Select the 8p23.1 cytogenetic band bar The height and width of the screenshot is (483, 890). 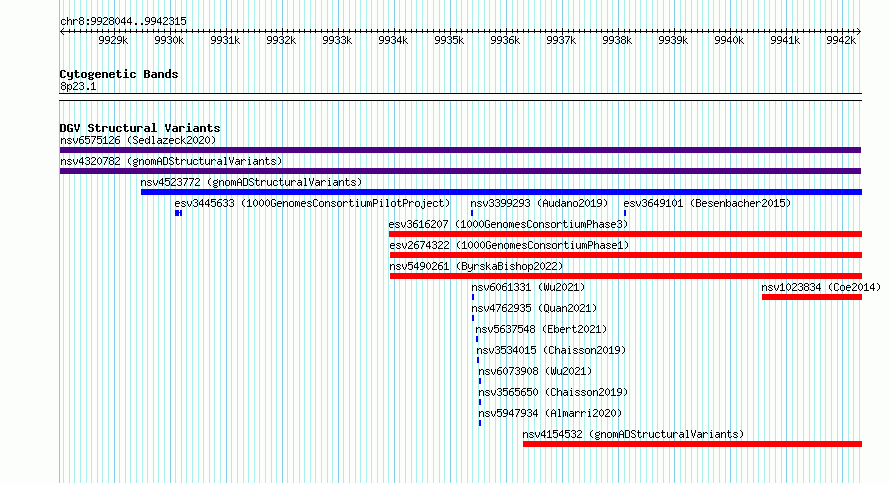(x=460, y=97)
